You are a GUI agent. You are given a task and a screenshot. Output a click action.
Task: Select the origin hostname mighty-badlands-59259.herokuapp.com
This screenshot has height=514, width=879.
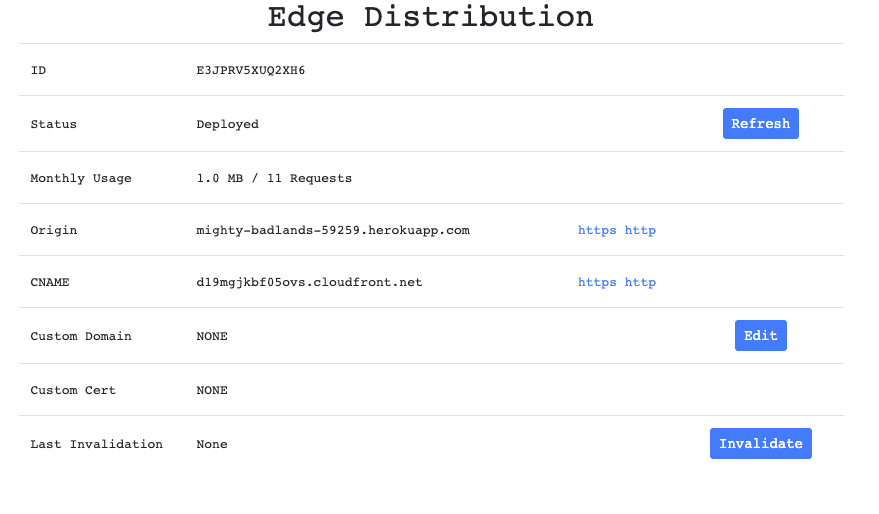click(x=332, y=230)
